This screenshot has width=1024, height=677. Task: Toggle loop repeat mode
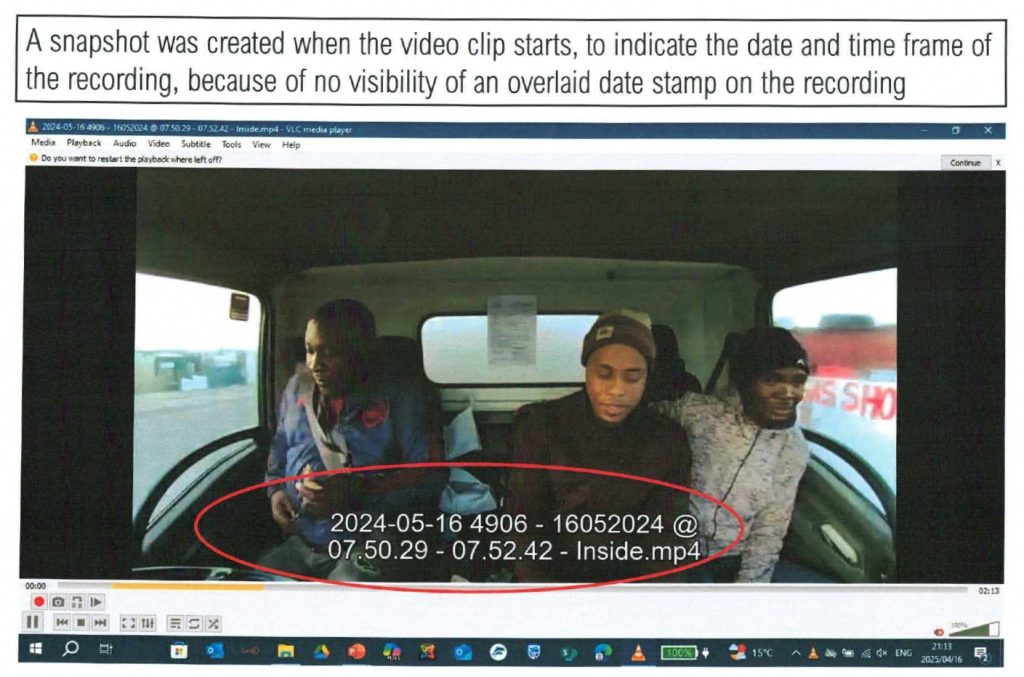click(x=194, y=623)
